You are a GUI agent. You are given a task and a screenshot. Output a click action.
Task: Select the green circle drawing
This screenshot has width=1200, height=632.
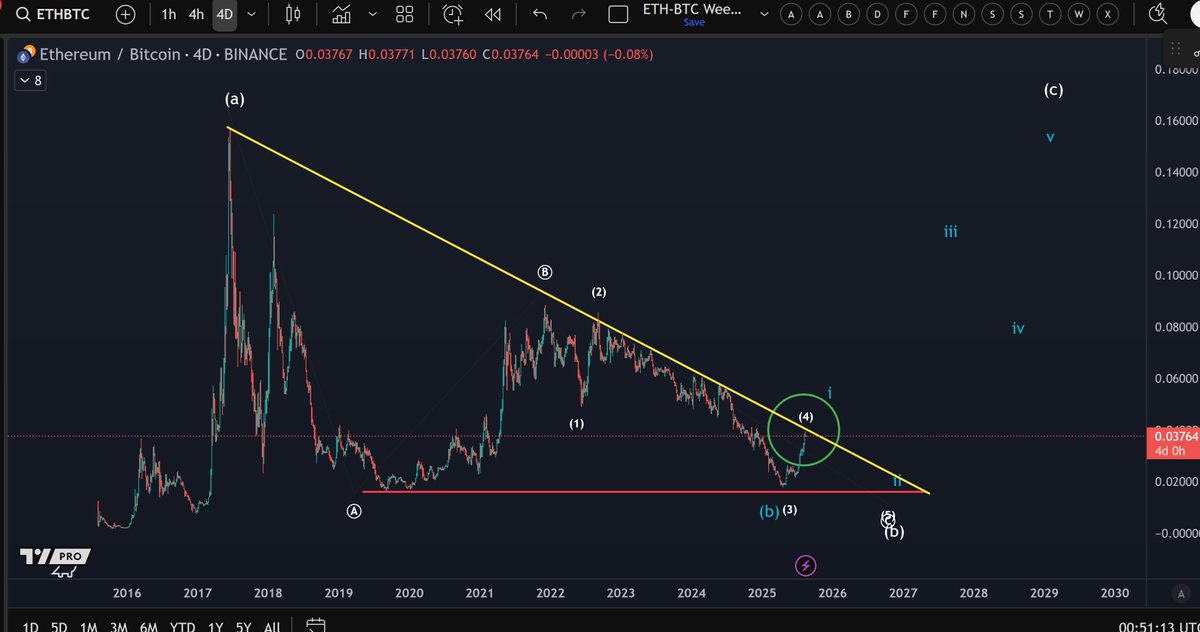pyautogui.click(x=803, y=430)
